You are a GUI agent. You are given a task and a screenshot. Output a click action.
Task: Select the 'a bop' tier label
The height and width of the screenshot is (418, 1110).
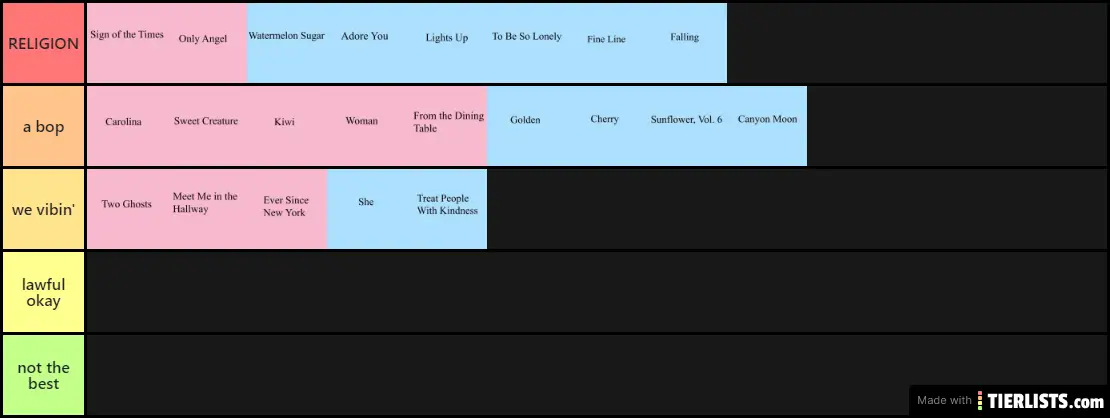[x=43, y=126]
